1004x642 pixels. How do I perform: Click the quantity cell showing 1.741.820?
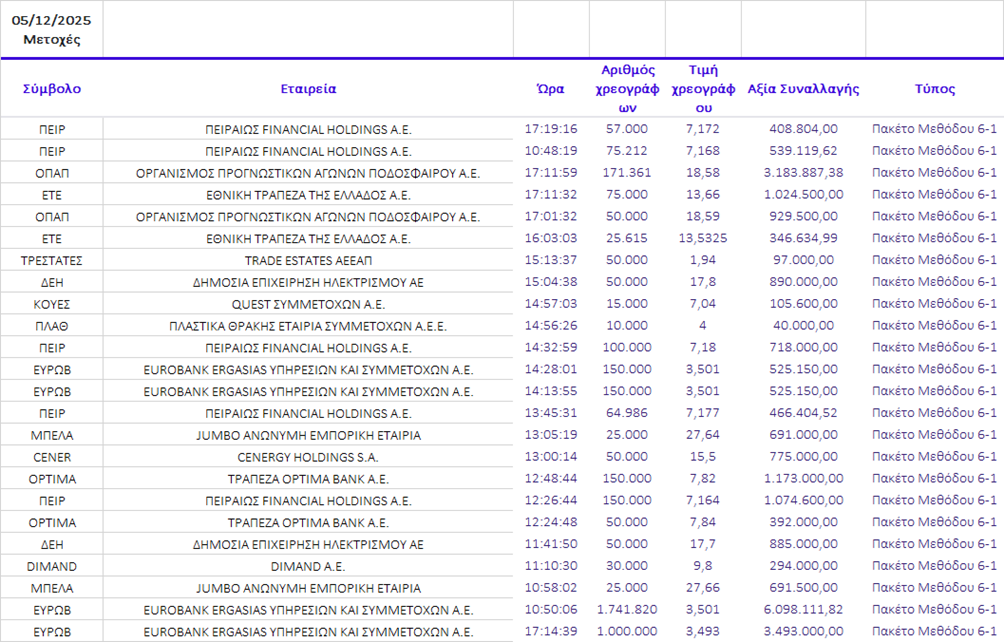(x=627, y=610)
